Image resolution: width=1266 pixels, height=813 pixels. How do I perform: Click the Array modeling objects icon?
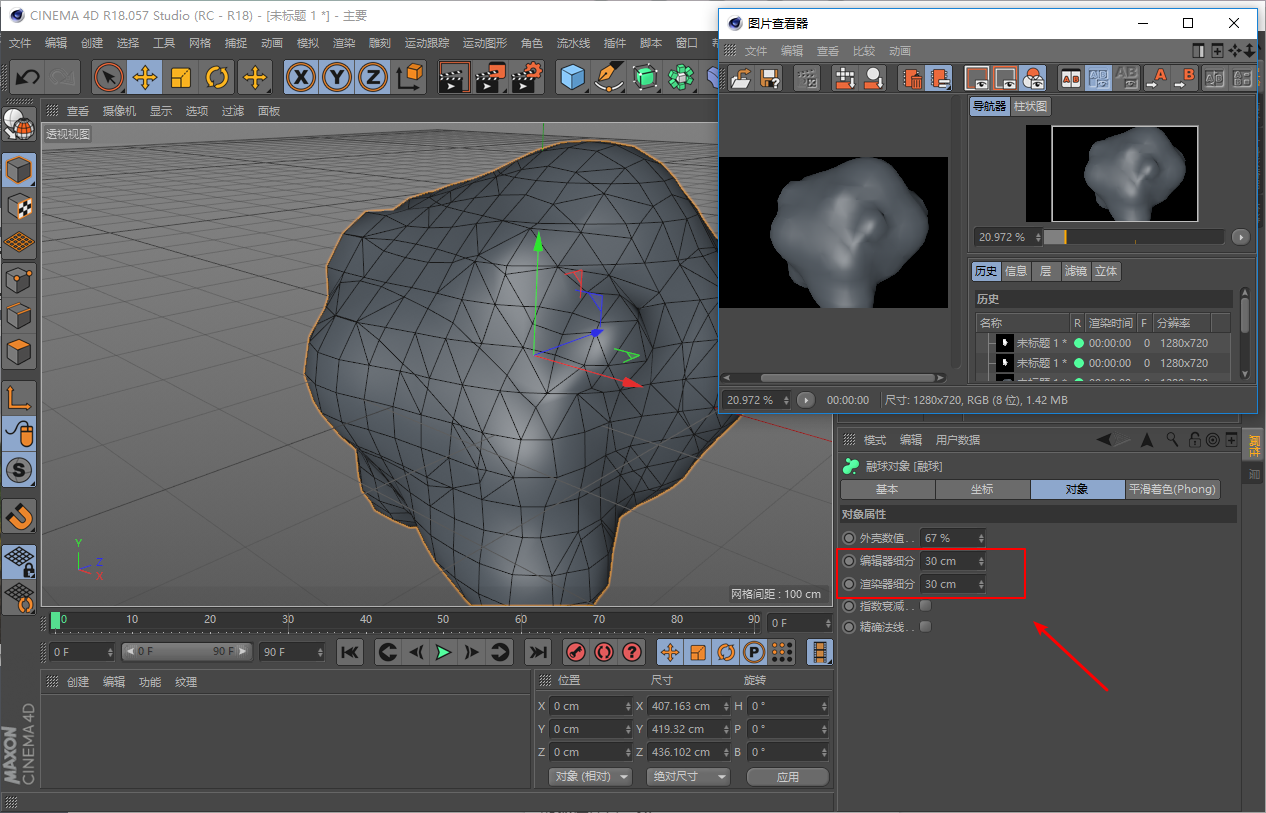click(x=681, y=77)
